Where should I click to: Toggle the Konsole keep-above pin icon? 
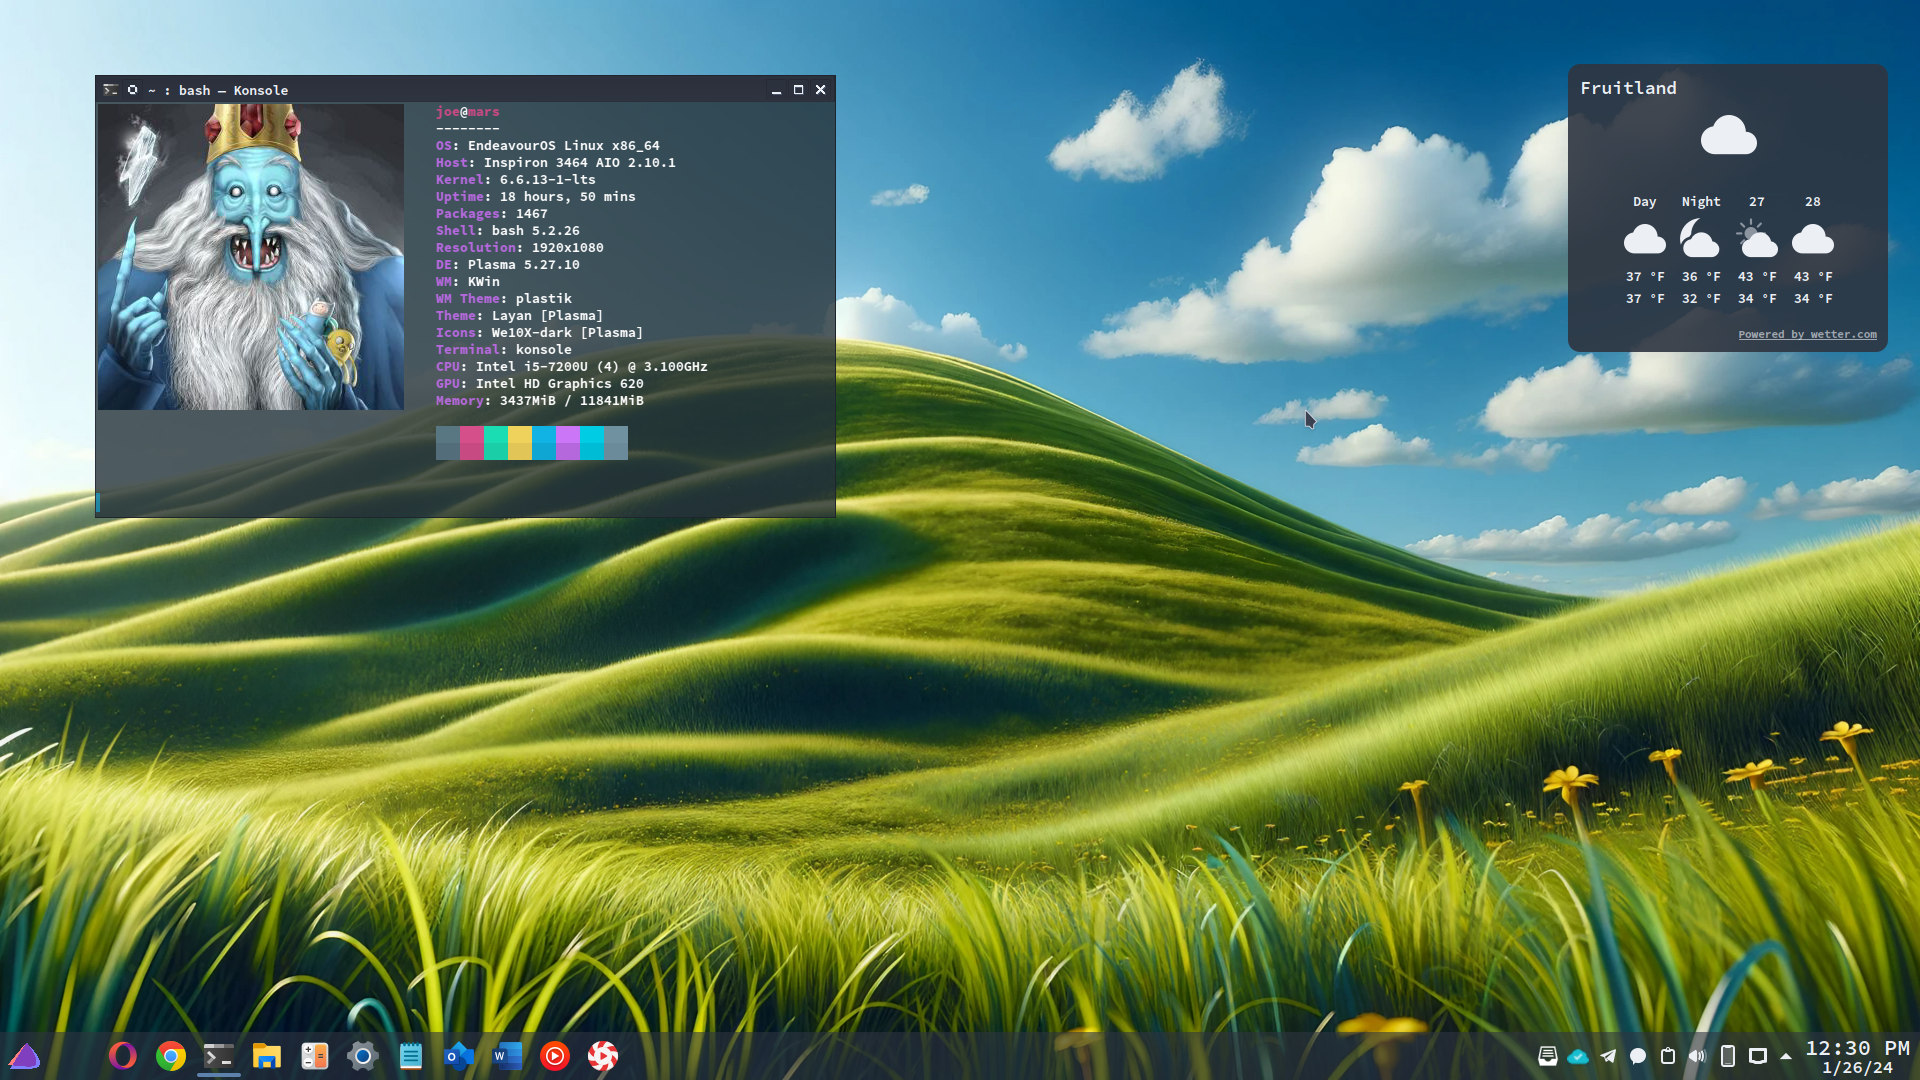(132, 90)
